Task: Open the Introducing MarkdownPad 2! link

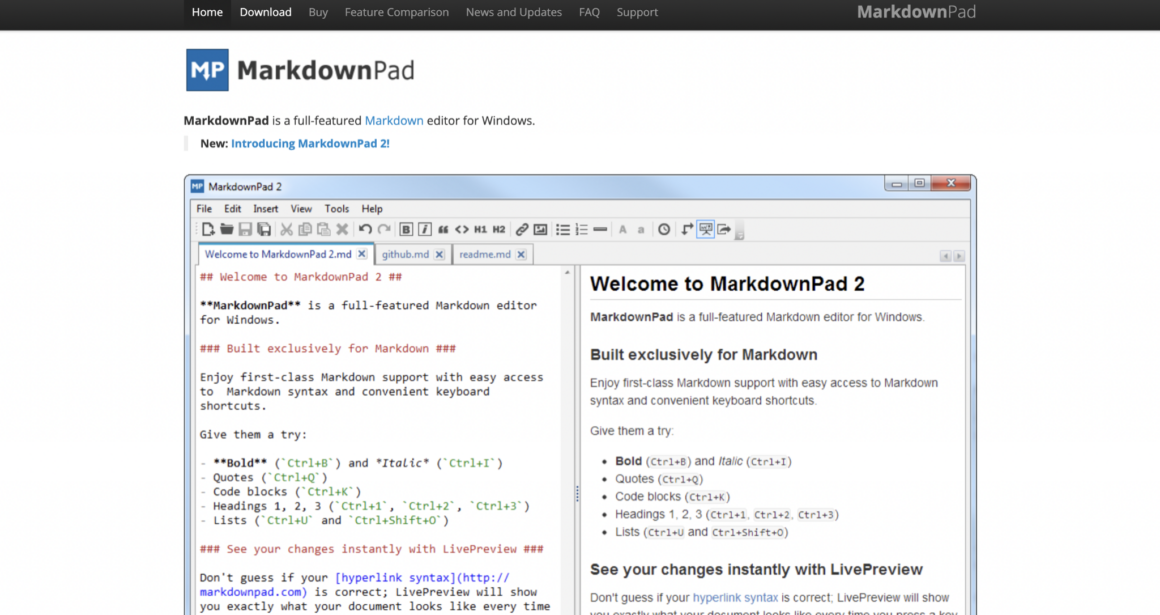Action: [x=310, y=144]
